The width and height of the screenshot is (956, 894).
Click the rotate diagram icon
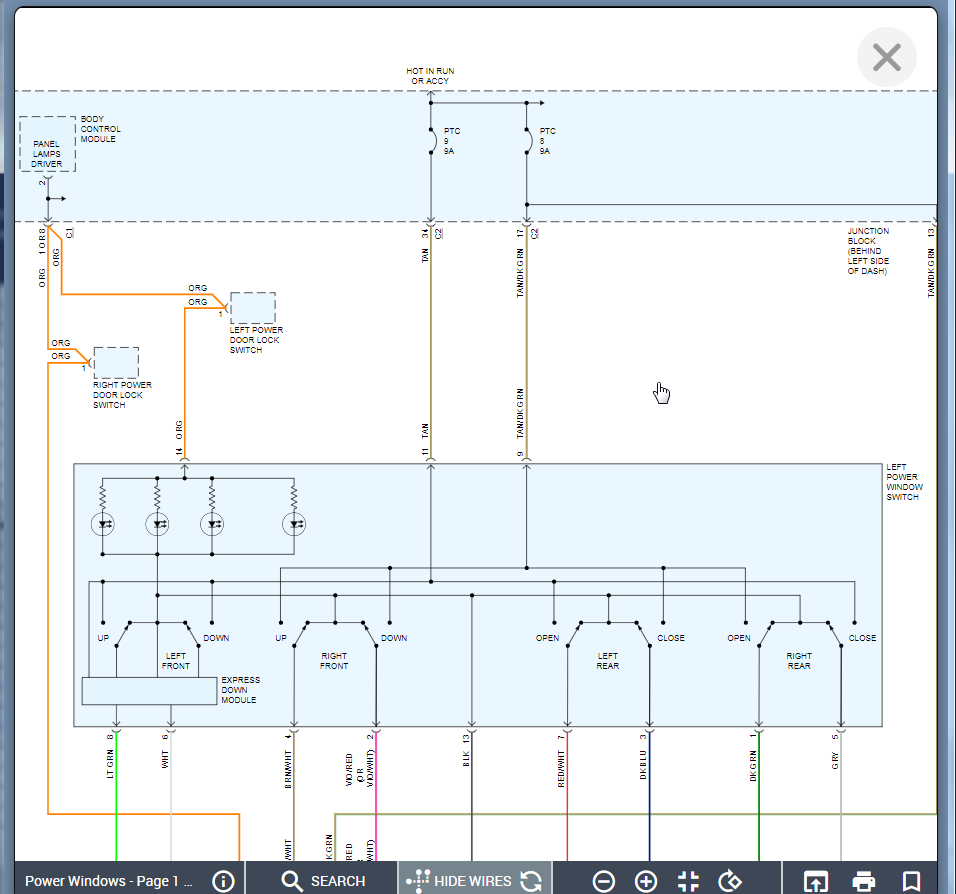click(731, 881)
